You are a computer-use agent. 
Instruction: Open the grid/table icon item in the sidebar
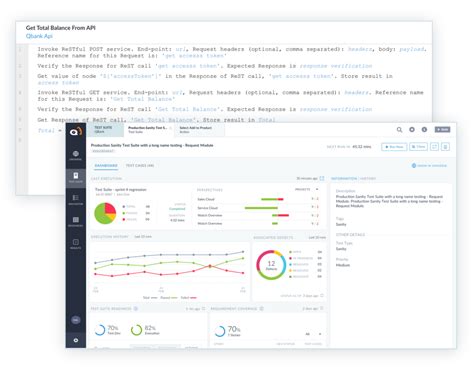click(76, 219)
